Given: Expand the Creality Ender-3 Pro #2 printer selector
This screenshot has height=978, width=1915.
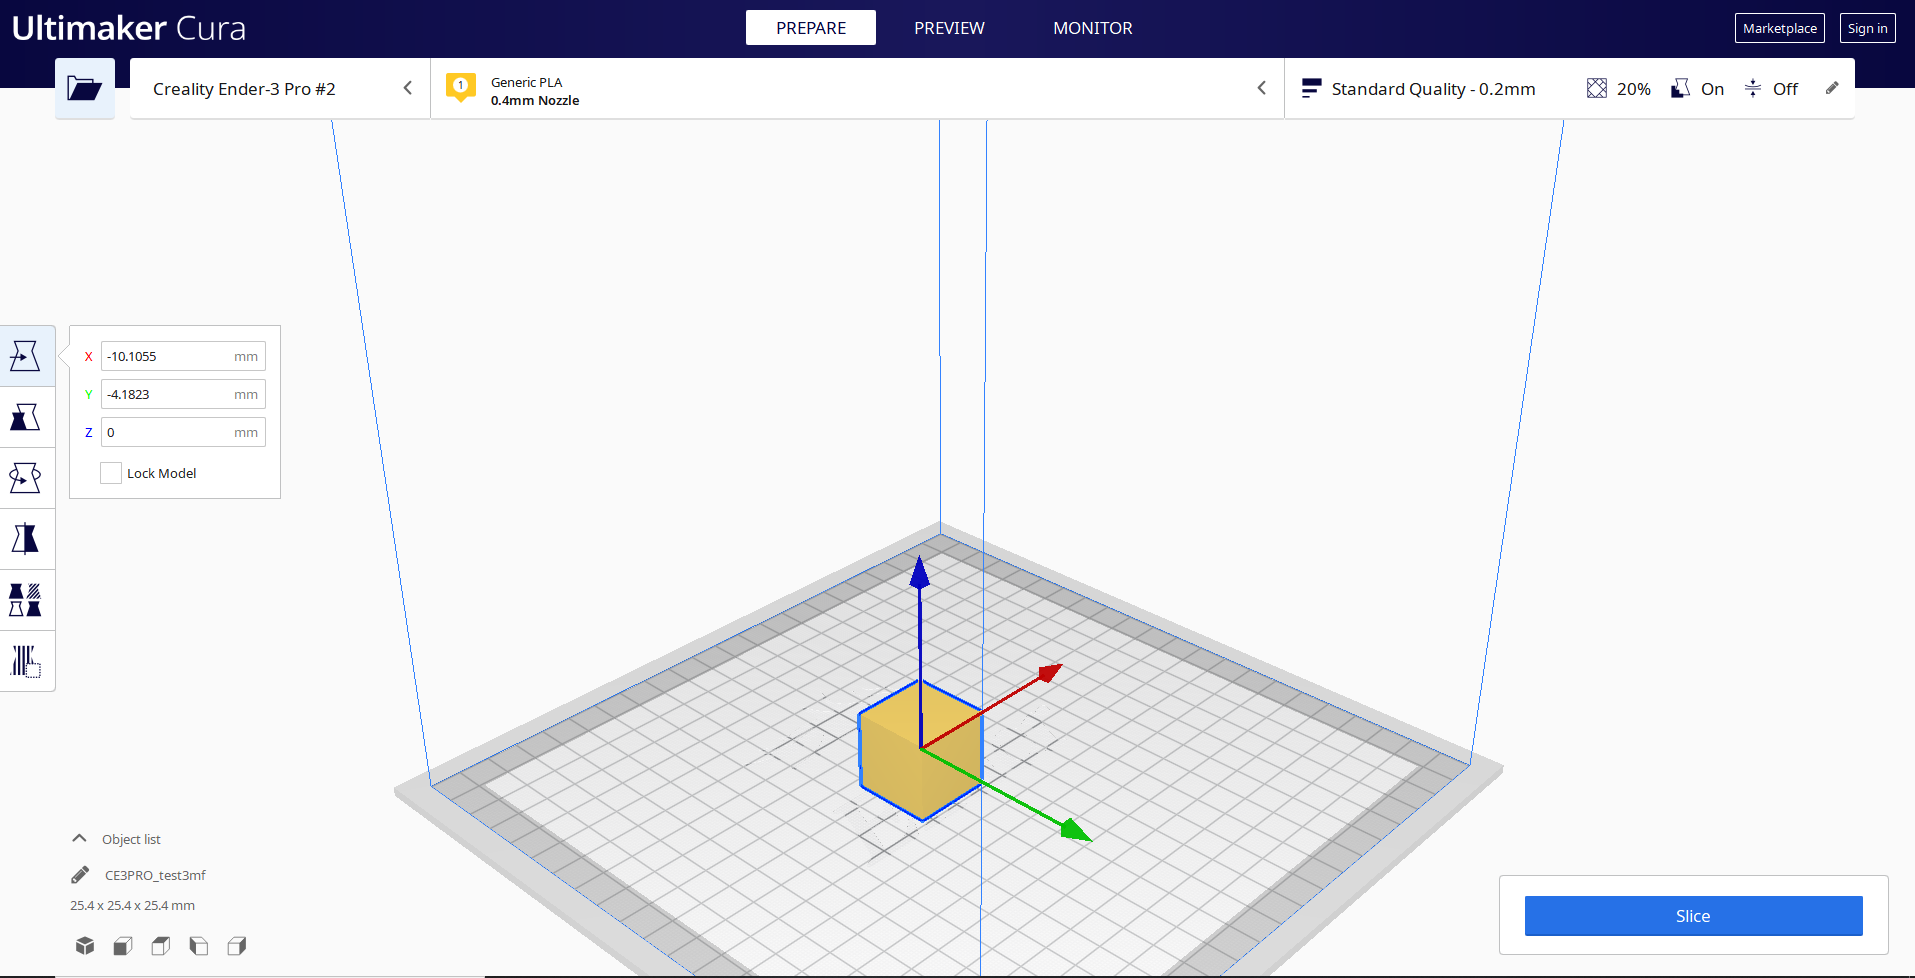Looking at the screenshot, I should point(280,88).
